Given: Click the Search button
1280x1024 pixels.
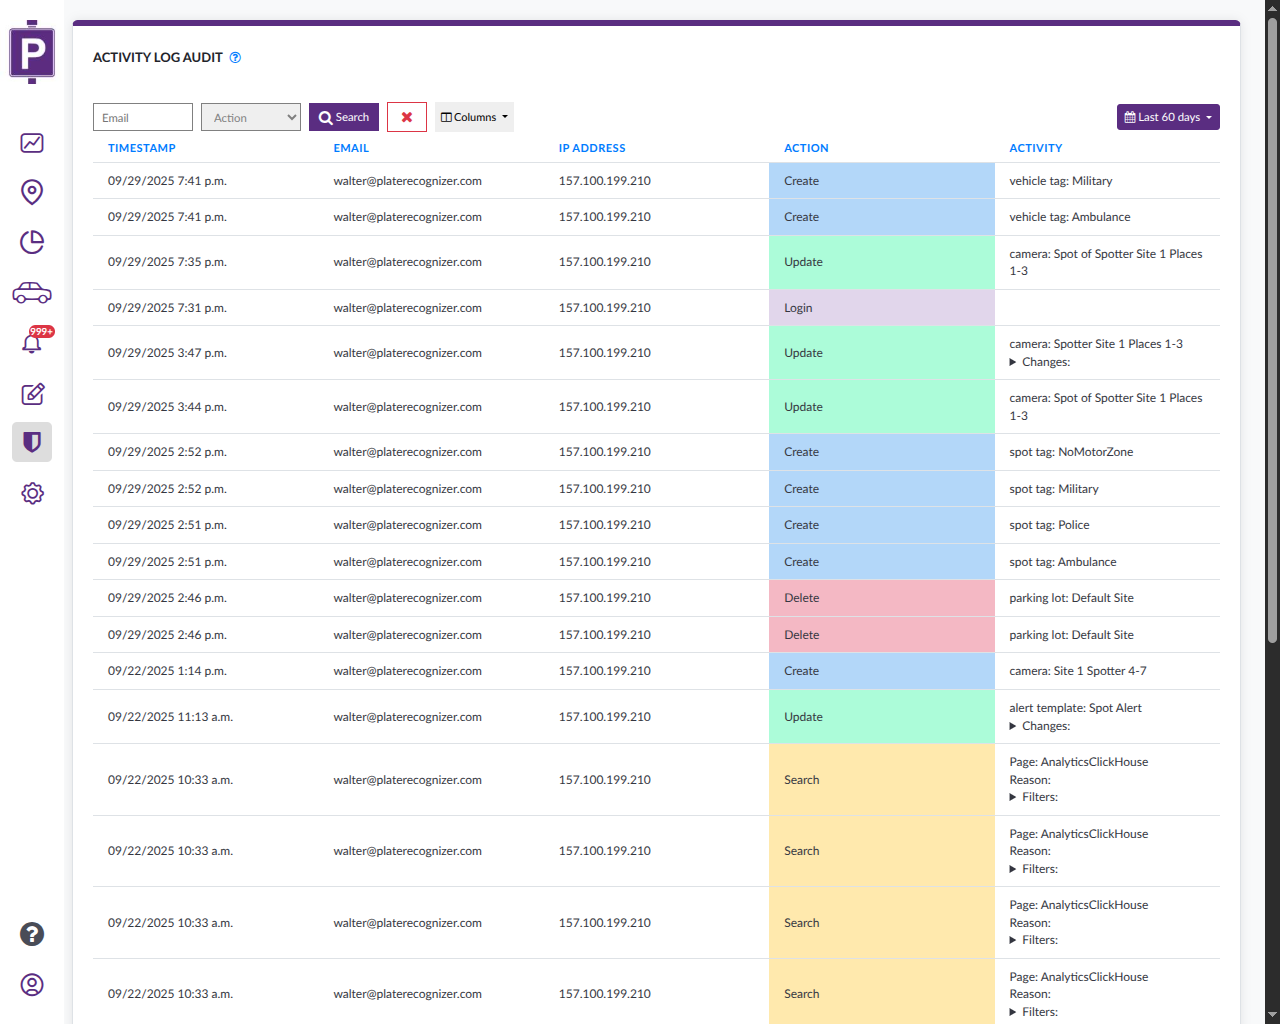Looking at the screenshot, I should (x=343, y=116).
